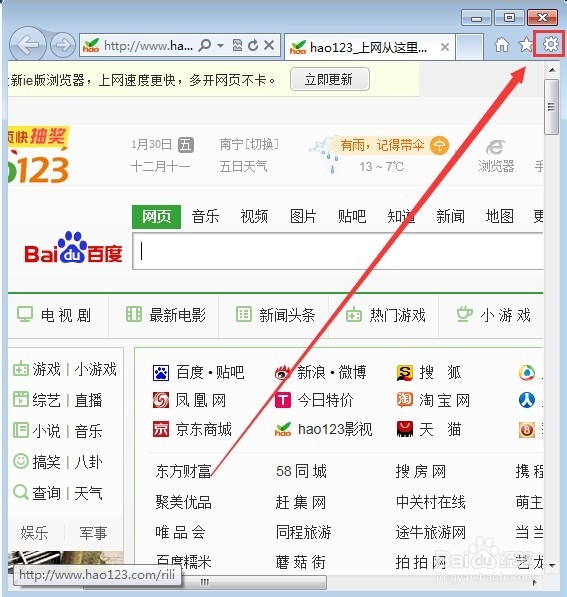Click the address bar URL field
This screenshot has height=597, width=567.
point(148,46)
